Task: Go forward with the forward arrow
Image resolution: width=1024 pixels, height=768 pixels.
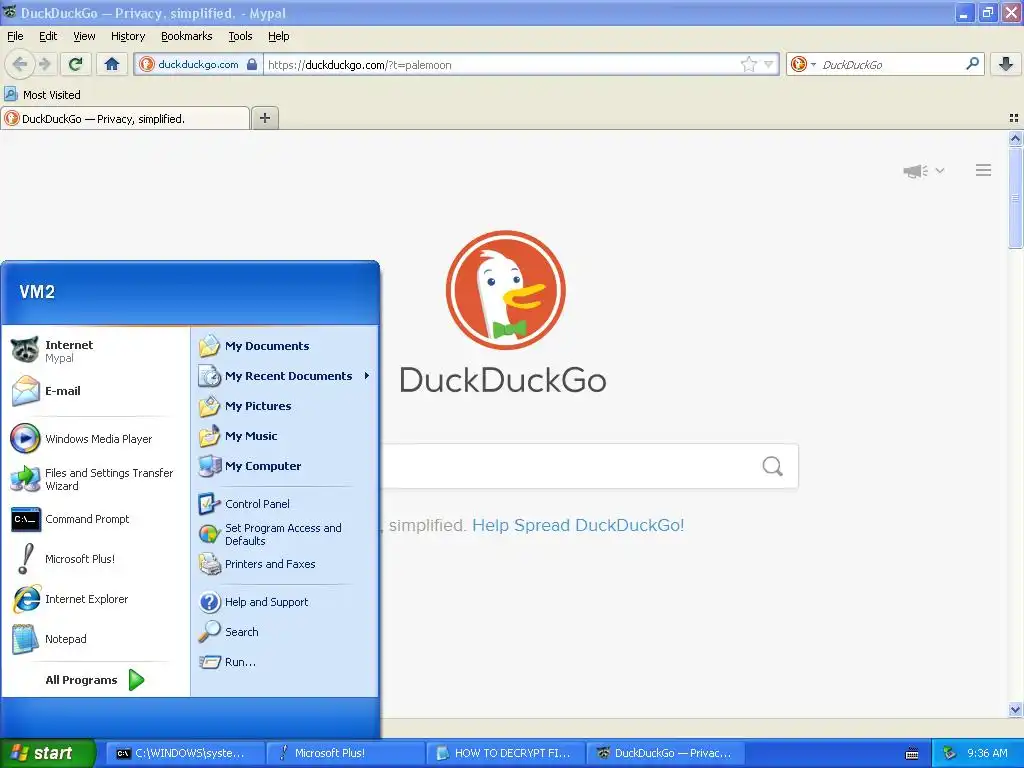Action: click(x=44, y=64)
